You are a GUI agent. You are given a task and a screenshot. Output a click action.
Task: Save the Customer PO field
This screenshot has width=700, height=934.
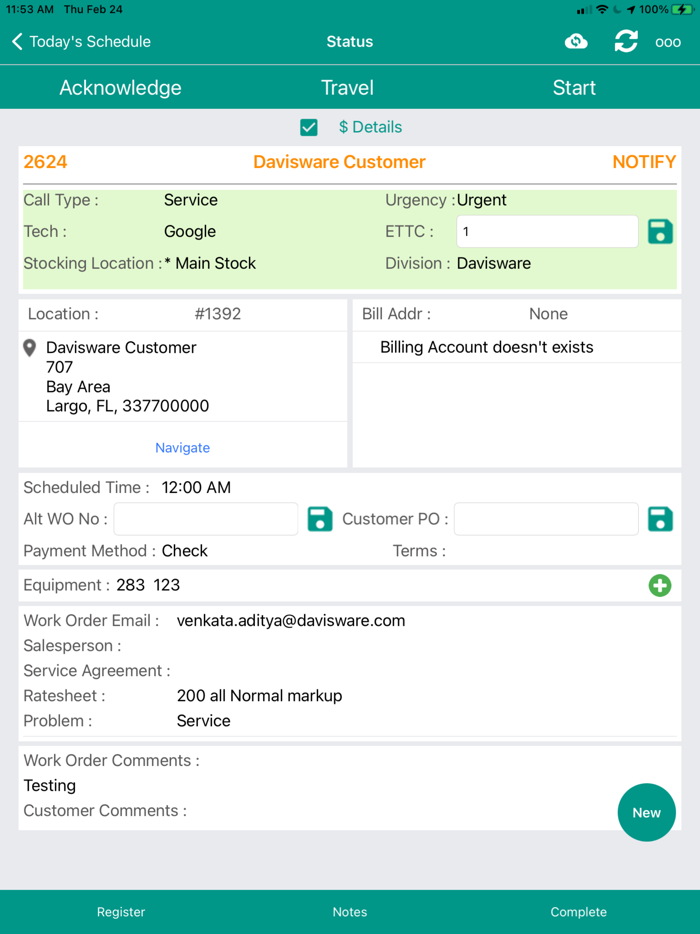coord(660,519)
